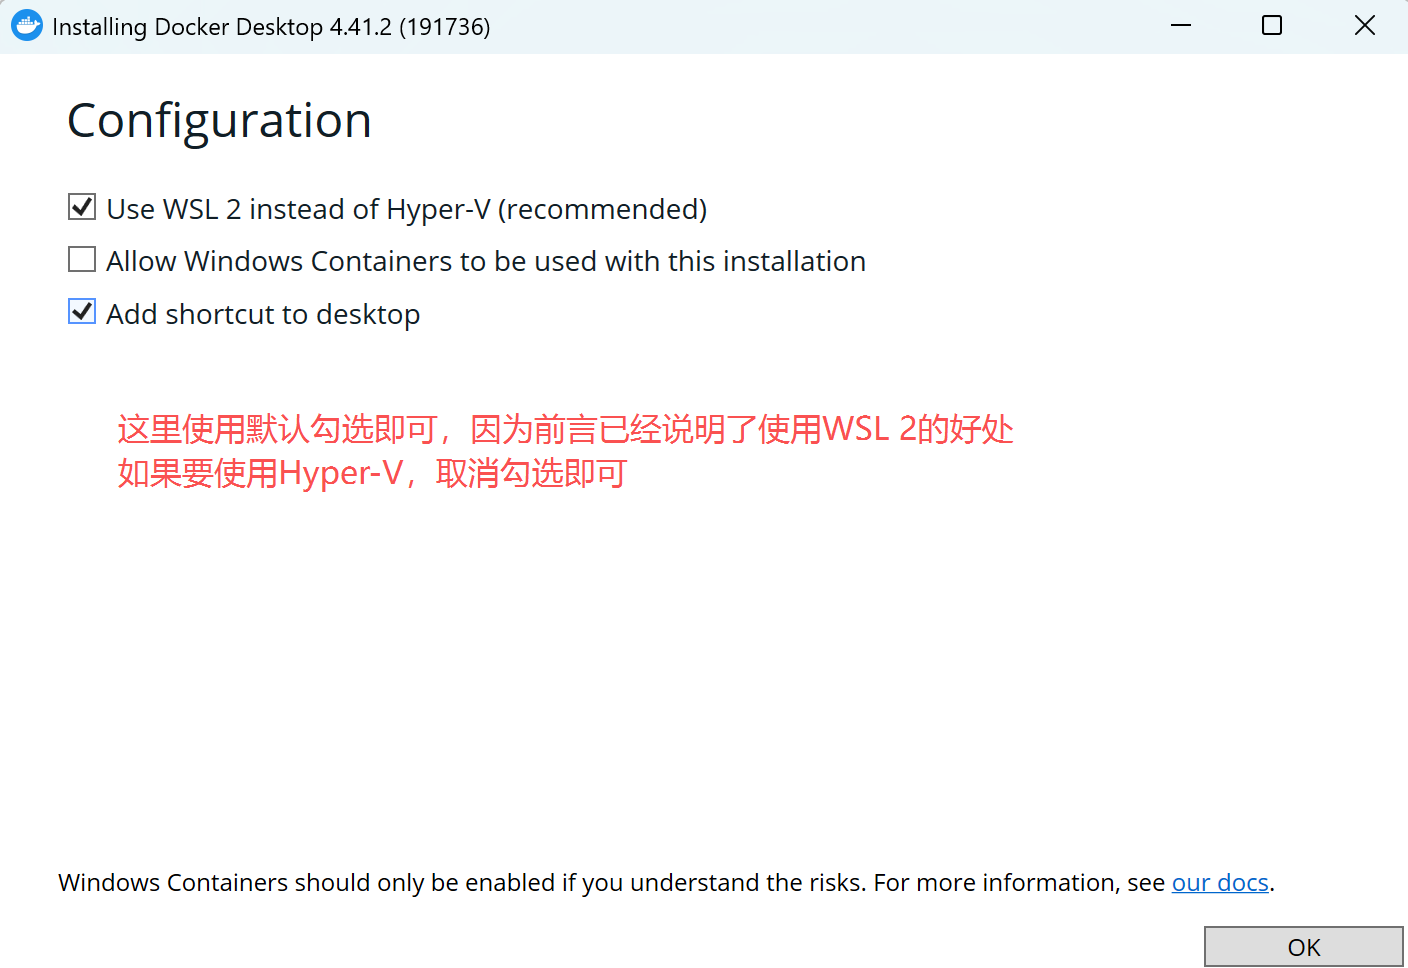Click the "Use WSL 2 instead of Hyper-V" label

406,209
